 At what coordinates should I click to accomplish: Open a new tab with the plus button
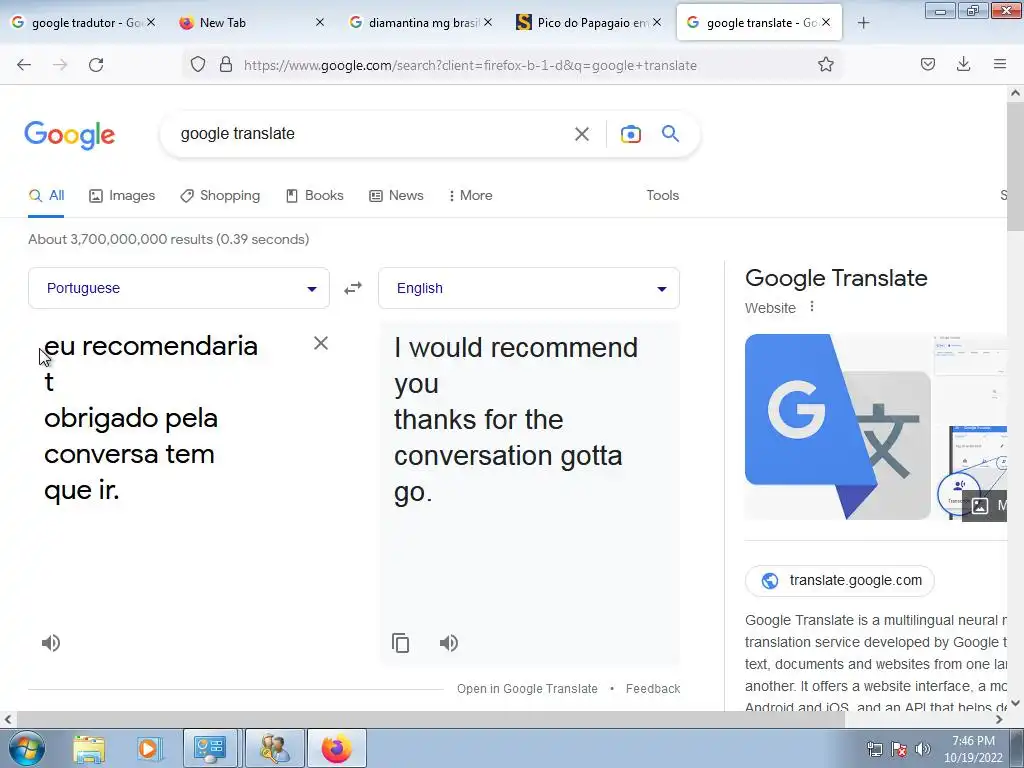point(863,23)
